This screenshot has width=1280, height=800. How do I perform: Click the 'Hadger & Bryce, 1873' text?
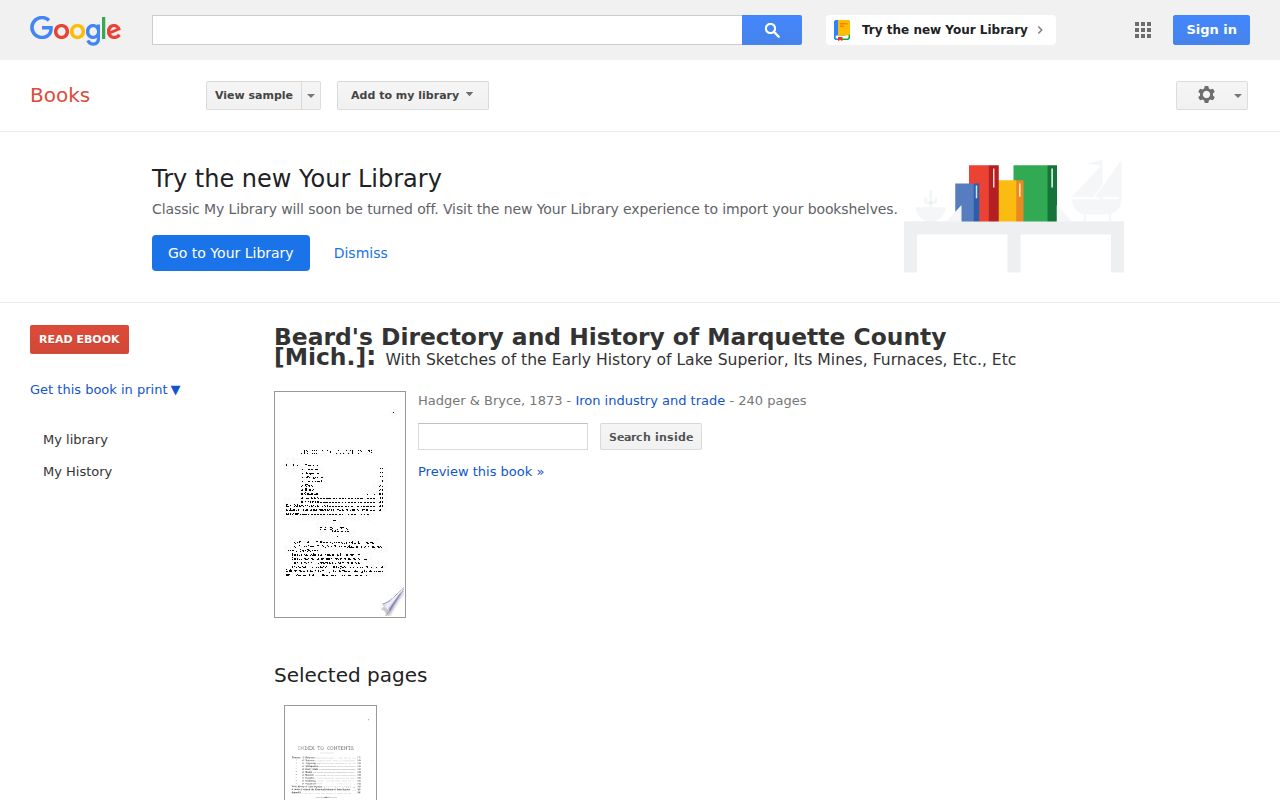(x=490, y=401)
